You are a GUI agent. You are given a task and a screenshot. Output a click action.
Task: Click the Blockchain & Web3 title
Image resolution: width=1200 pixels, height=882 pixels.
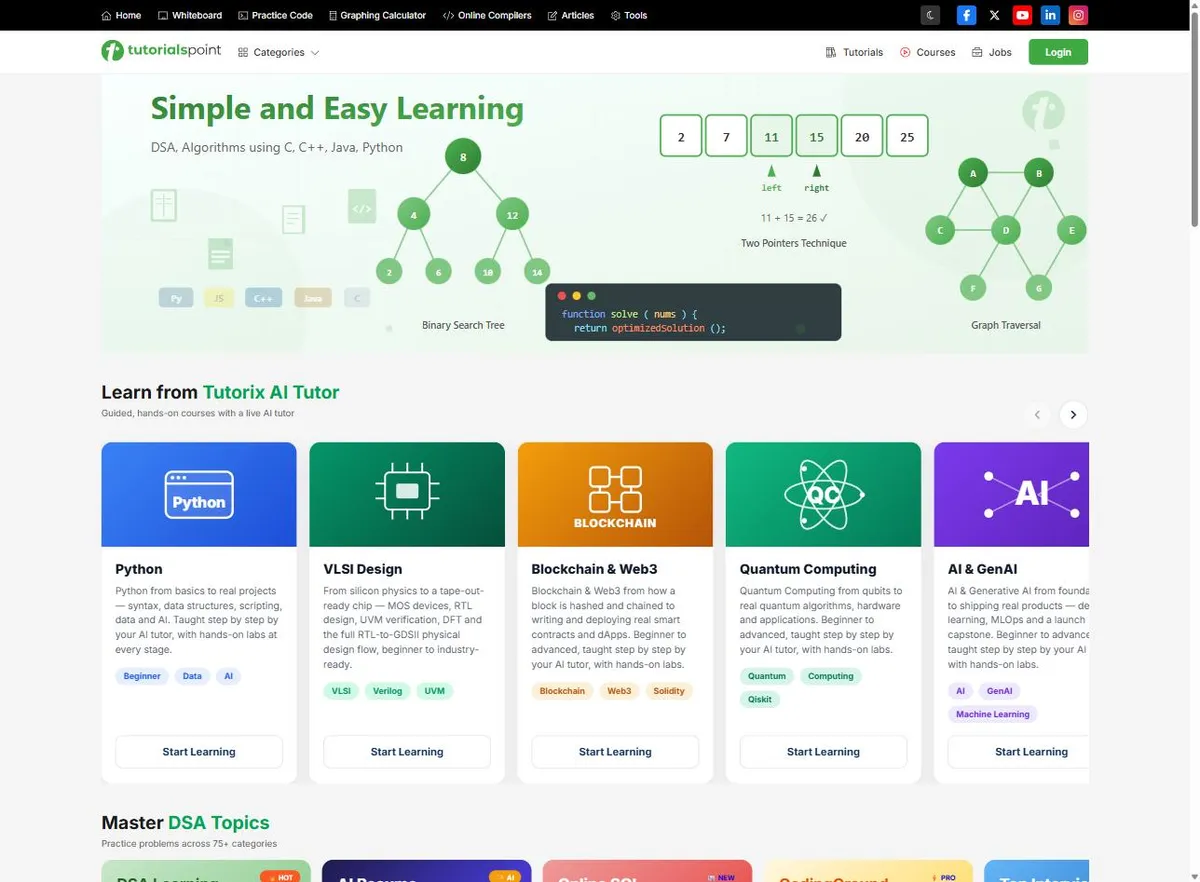tap(594, 569)
